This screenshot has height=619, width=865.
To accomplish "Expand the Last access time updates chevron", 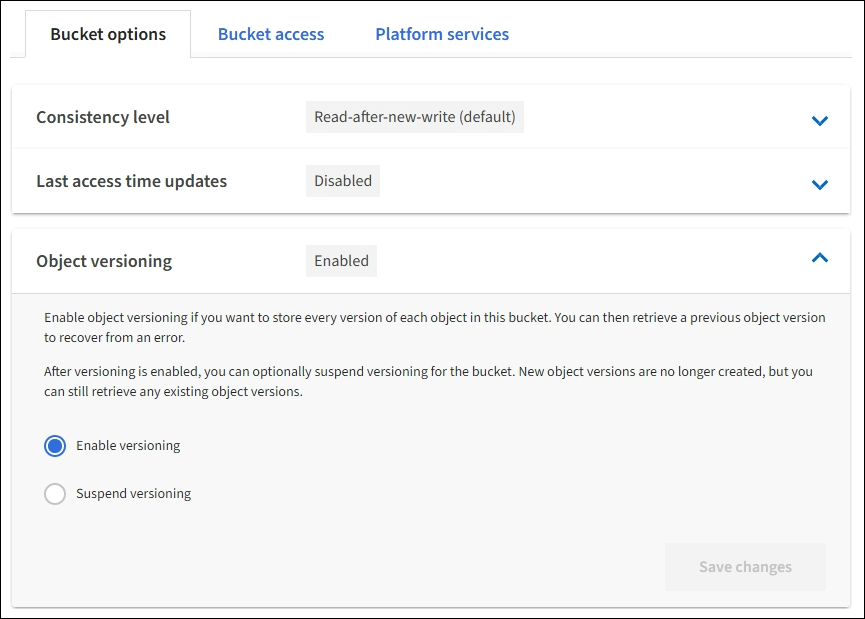I will (x=820, y=184).
